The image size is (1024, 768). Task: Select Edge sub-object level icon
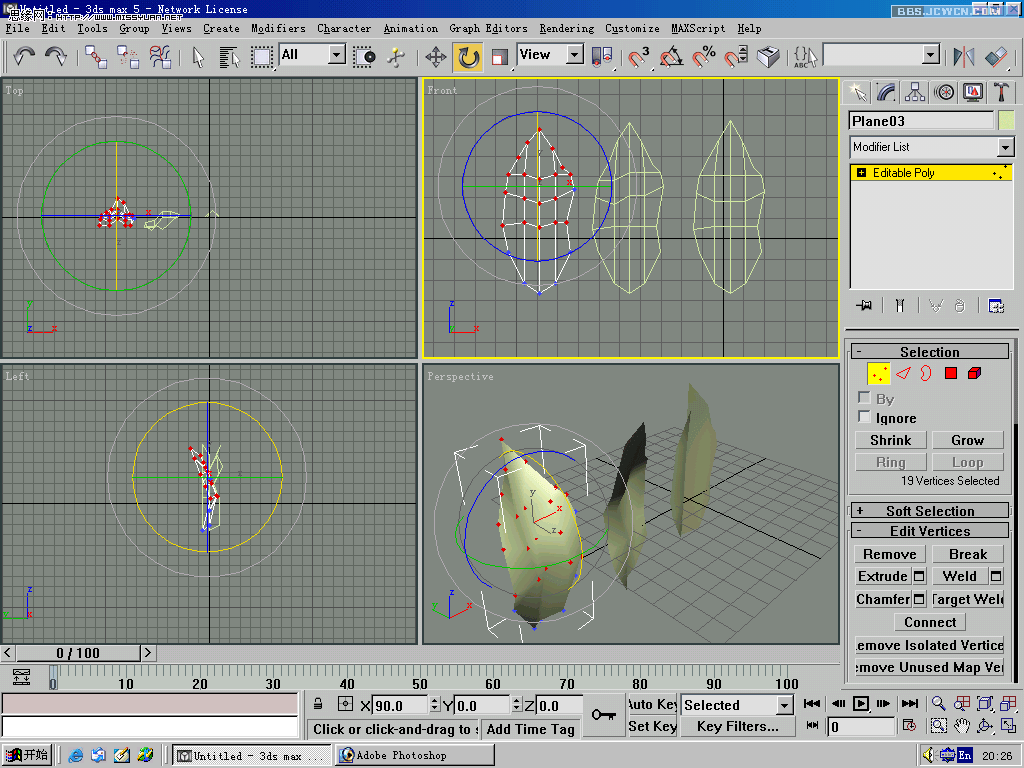point(903,374)
